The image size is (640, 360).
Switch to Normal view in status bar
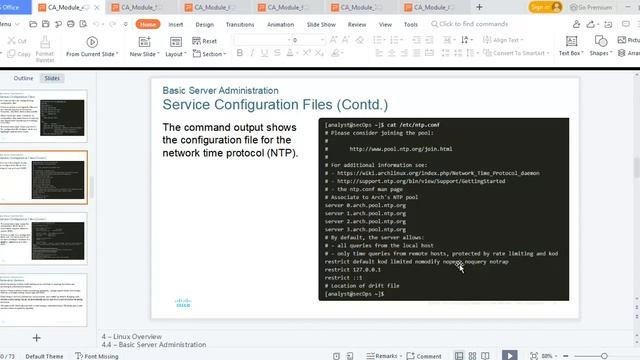(459, 356)
